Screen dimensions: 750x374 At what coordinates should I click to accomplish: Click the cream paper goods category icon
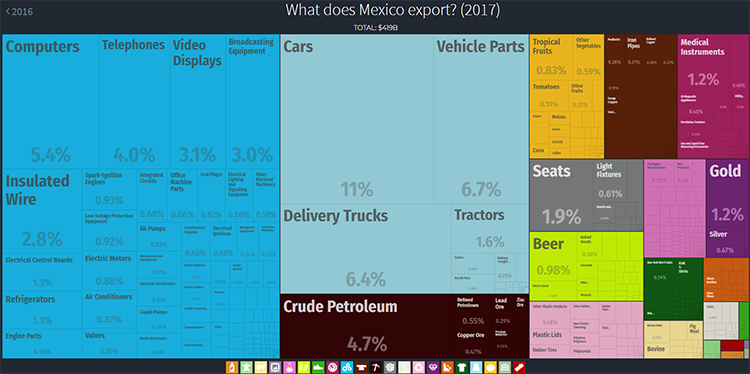[404, 367]
